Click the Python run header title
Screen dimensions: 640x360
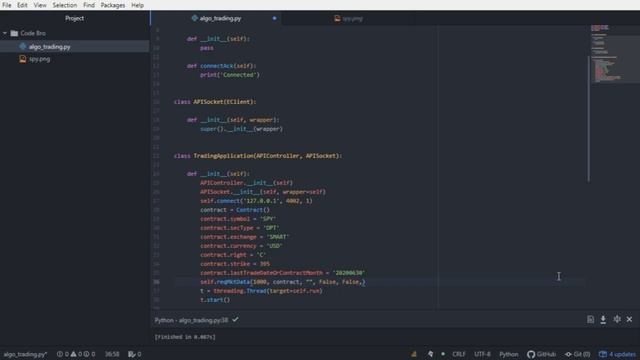click(x=191, y=320)
